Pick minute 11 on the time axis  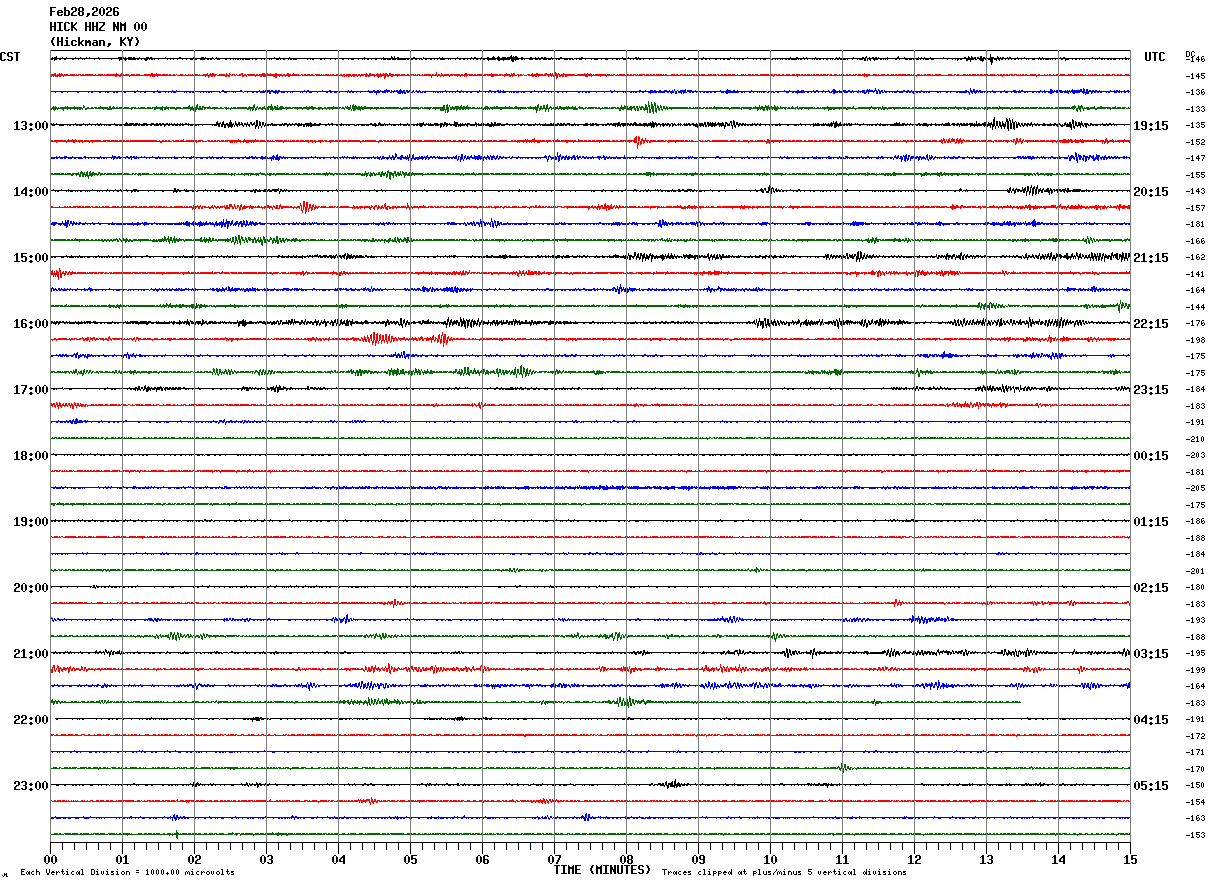842,859
